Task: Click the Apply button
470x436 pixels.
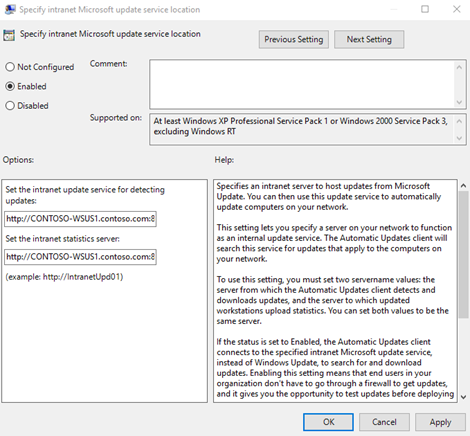Action: pos(440,422)
